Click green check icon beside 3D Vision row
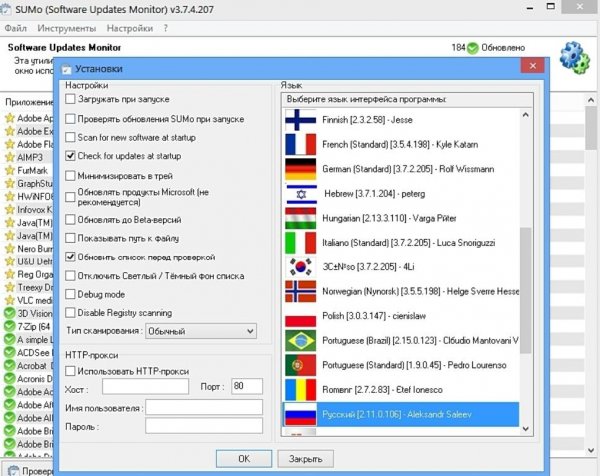Viewport: 600px width, 476px height. (9, 313)
